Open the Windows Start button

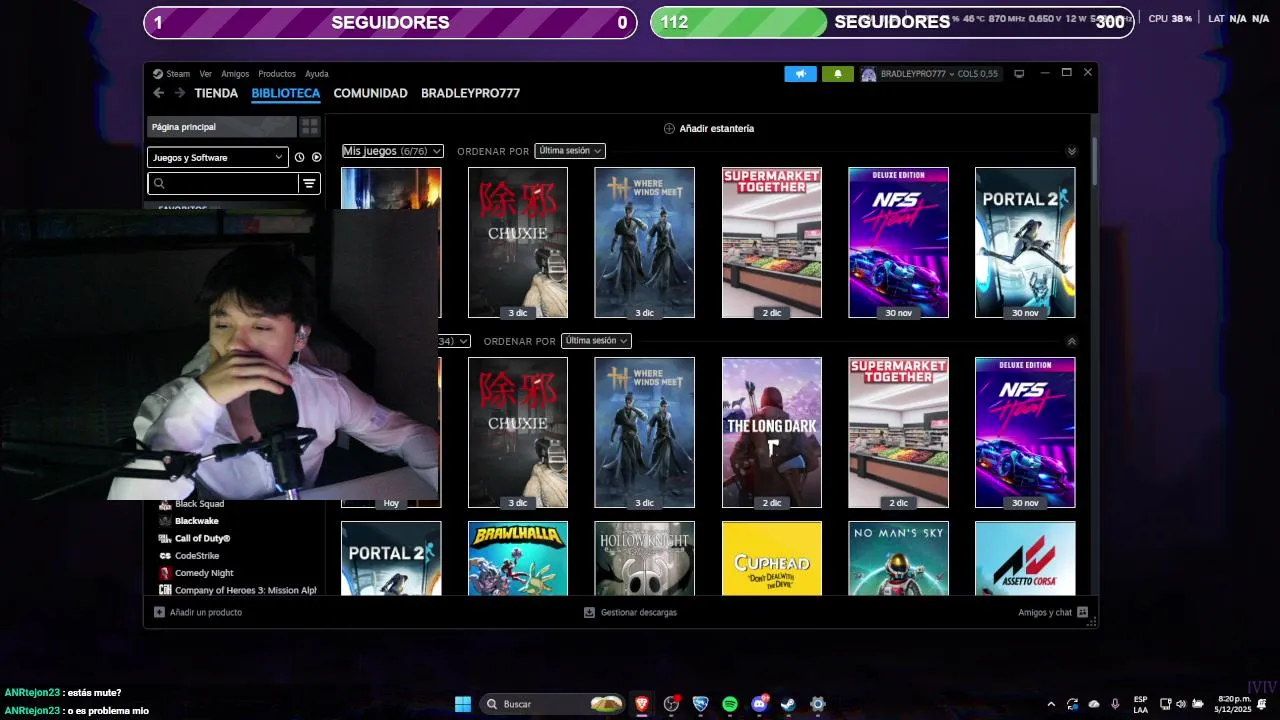click(463, 704)
